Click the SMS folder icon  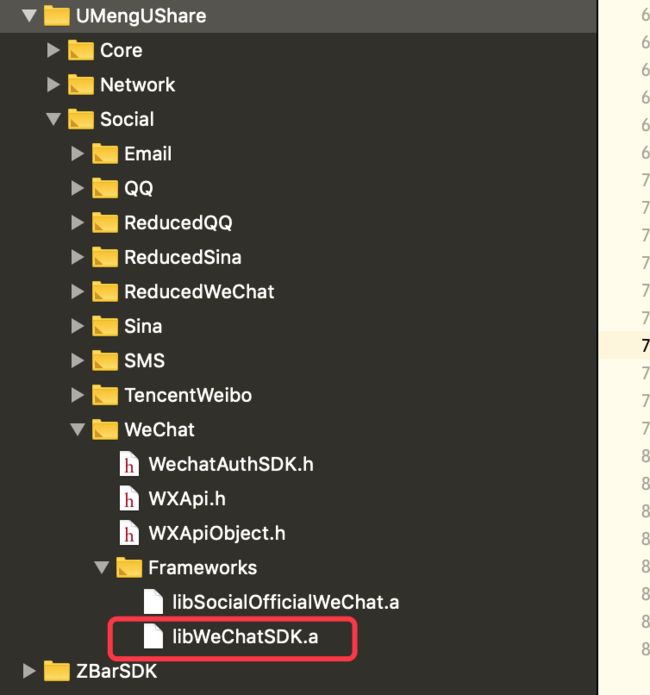coord(105,360)
